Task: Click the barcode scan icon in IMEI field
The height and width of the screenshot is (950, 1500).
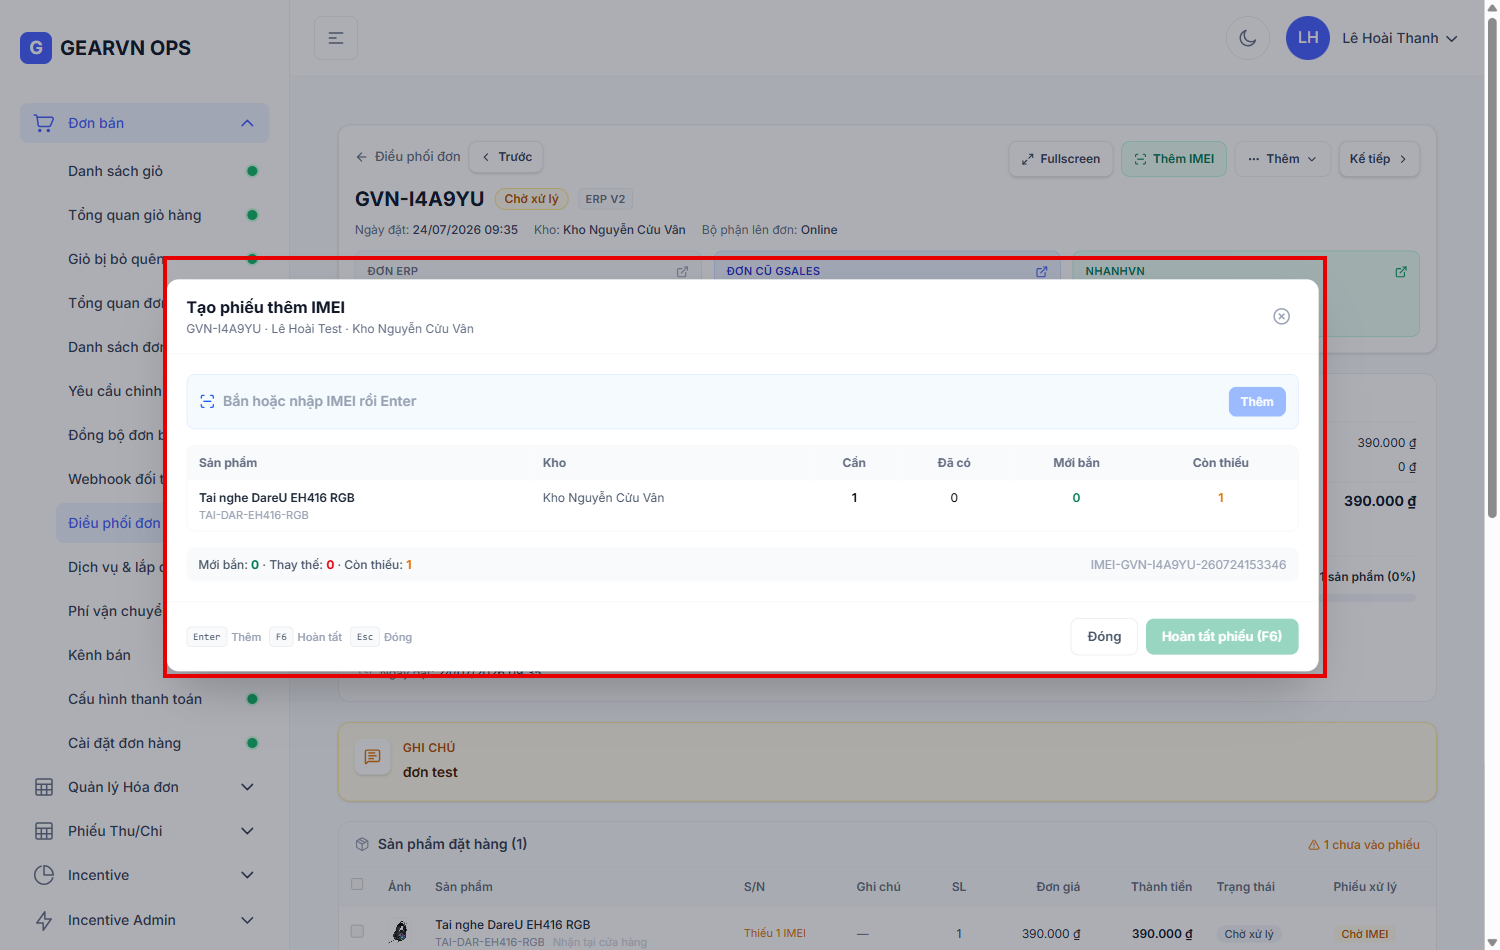Action: point(207,402)
